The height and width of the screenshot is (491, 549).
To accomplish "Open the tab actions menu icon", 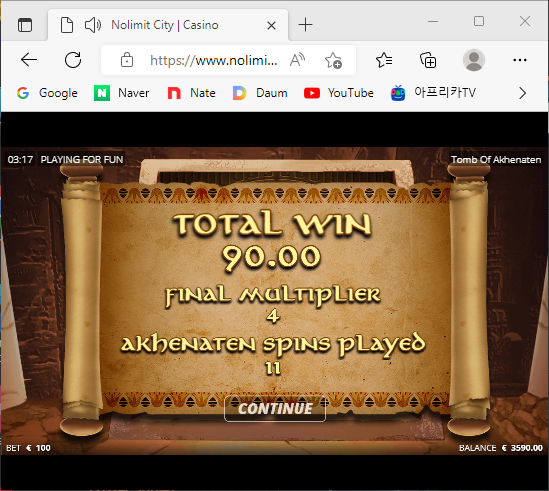I will [25, 25].
